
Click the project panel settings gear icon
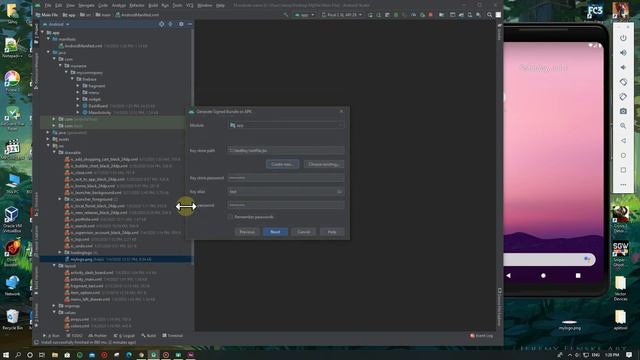tap(181, 24)
